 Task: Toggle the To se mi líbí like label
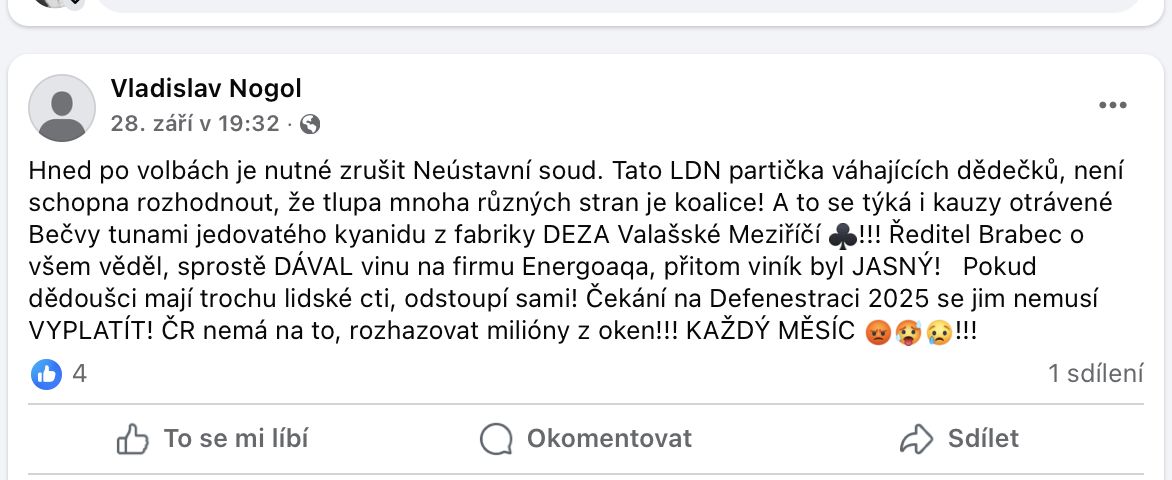(236, 438)
